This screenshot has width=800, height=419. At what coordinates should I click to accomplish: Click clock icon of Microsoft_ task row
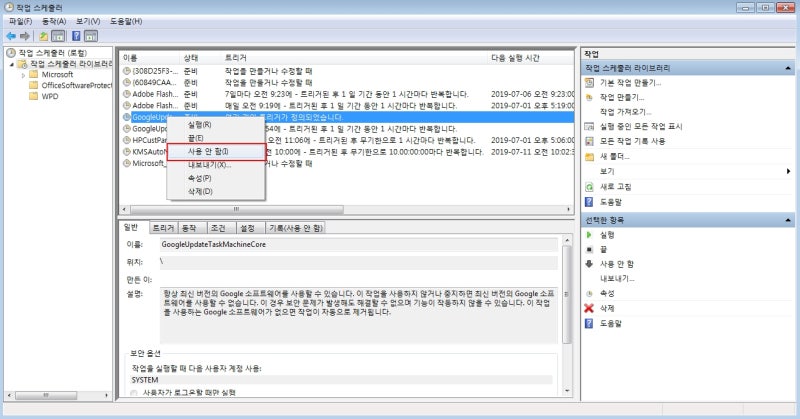[x=127, y=163]
